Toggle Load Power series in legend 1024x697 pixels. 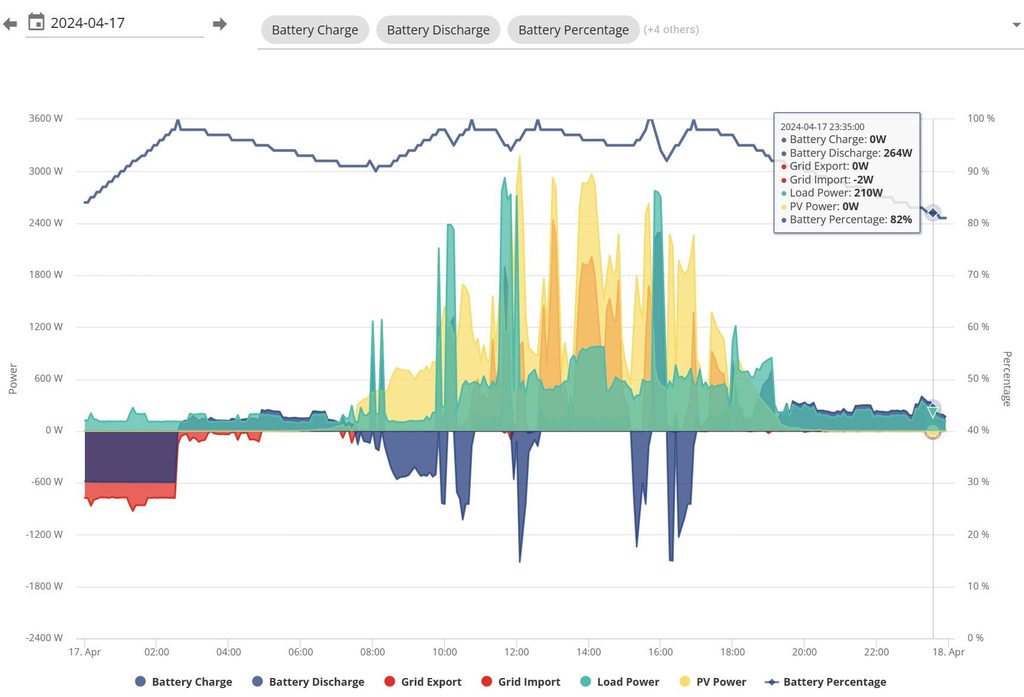tap(618, 682)
